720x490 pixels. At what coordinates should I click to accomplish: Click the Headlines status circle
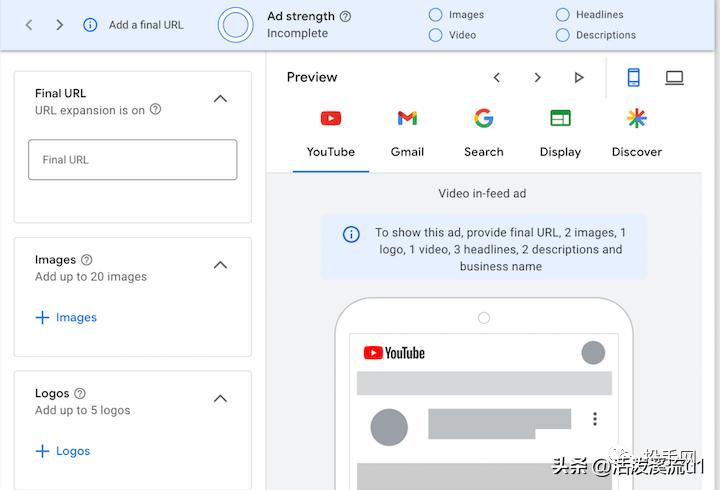(562, 15)
